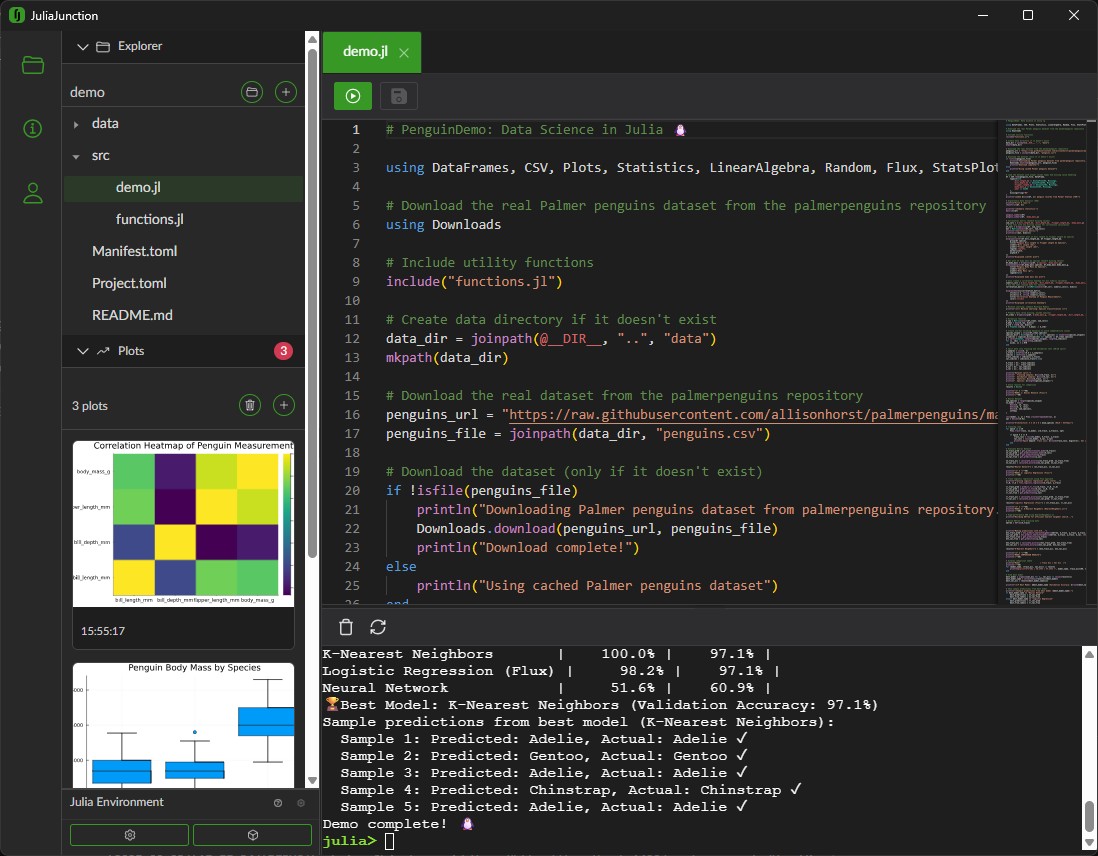Screen dimensions: 1098x856
Task: Click the code minimap overview
Action: (1046, 361)
